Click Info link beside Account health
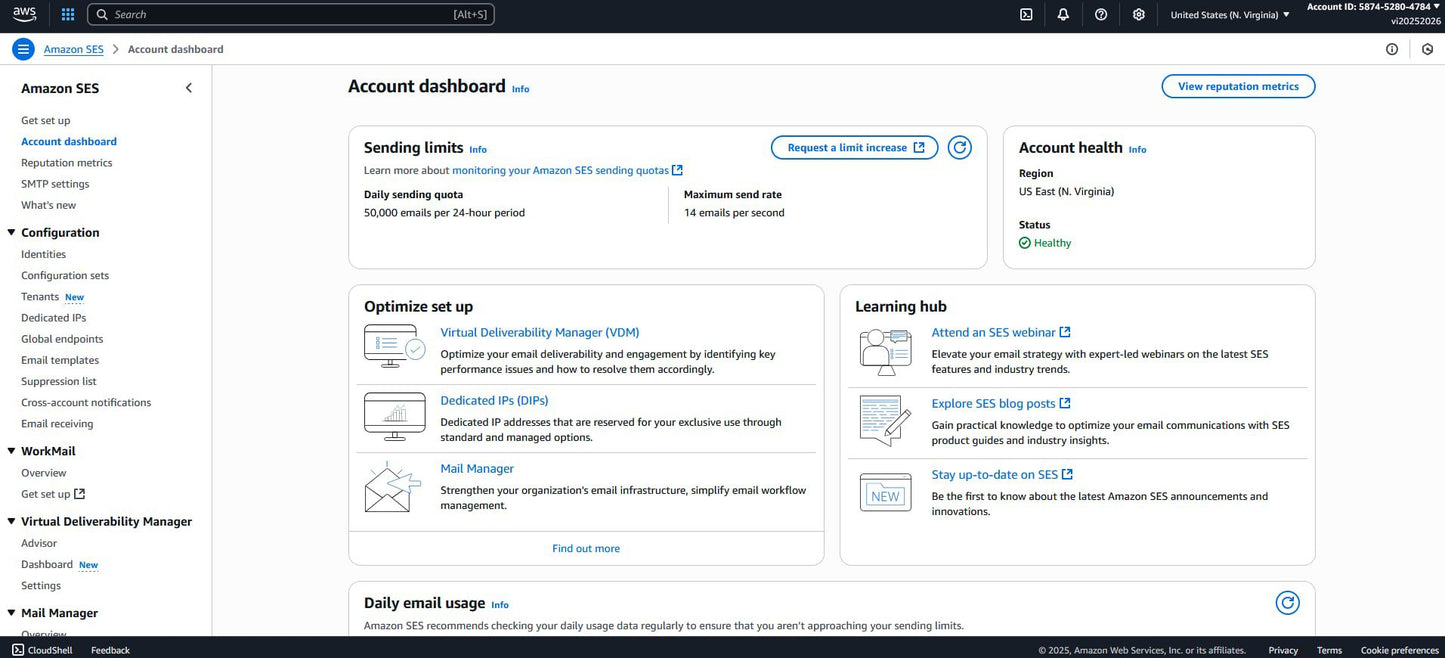1445x658 pixels. [1138, 150]
